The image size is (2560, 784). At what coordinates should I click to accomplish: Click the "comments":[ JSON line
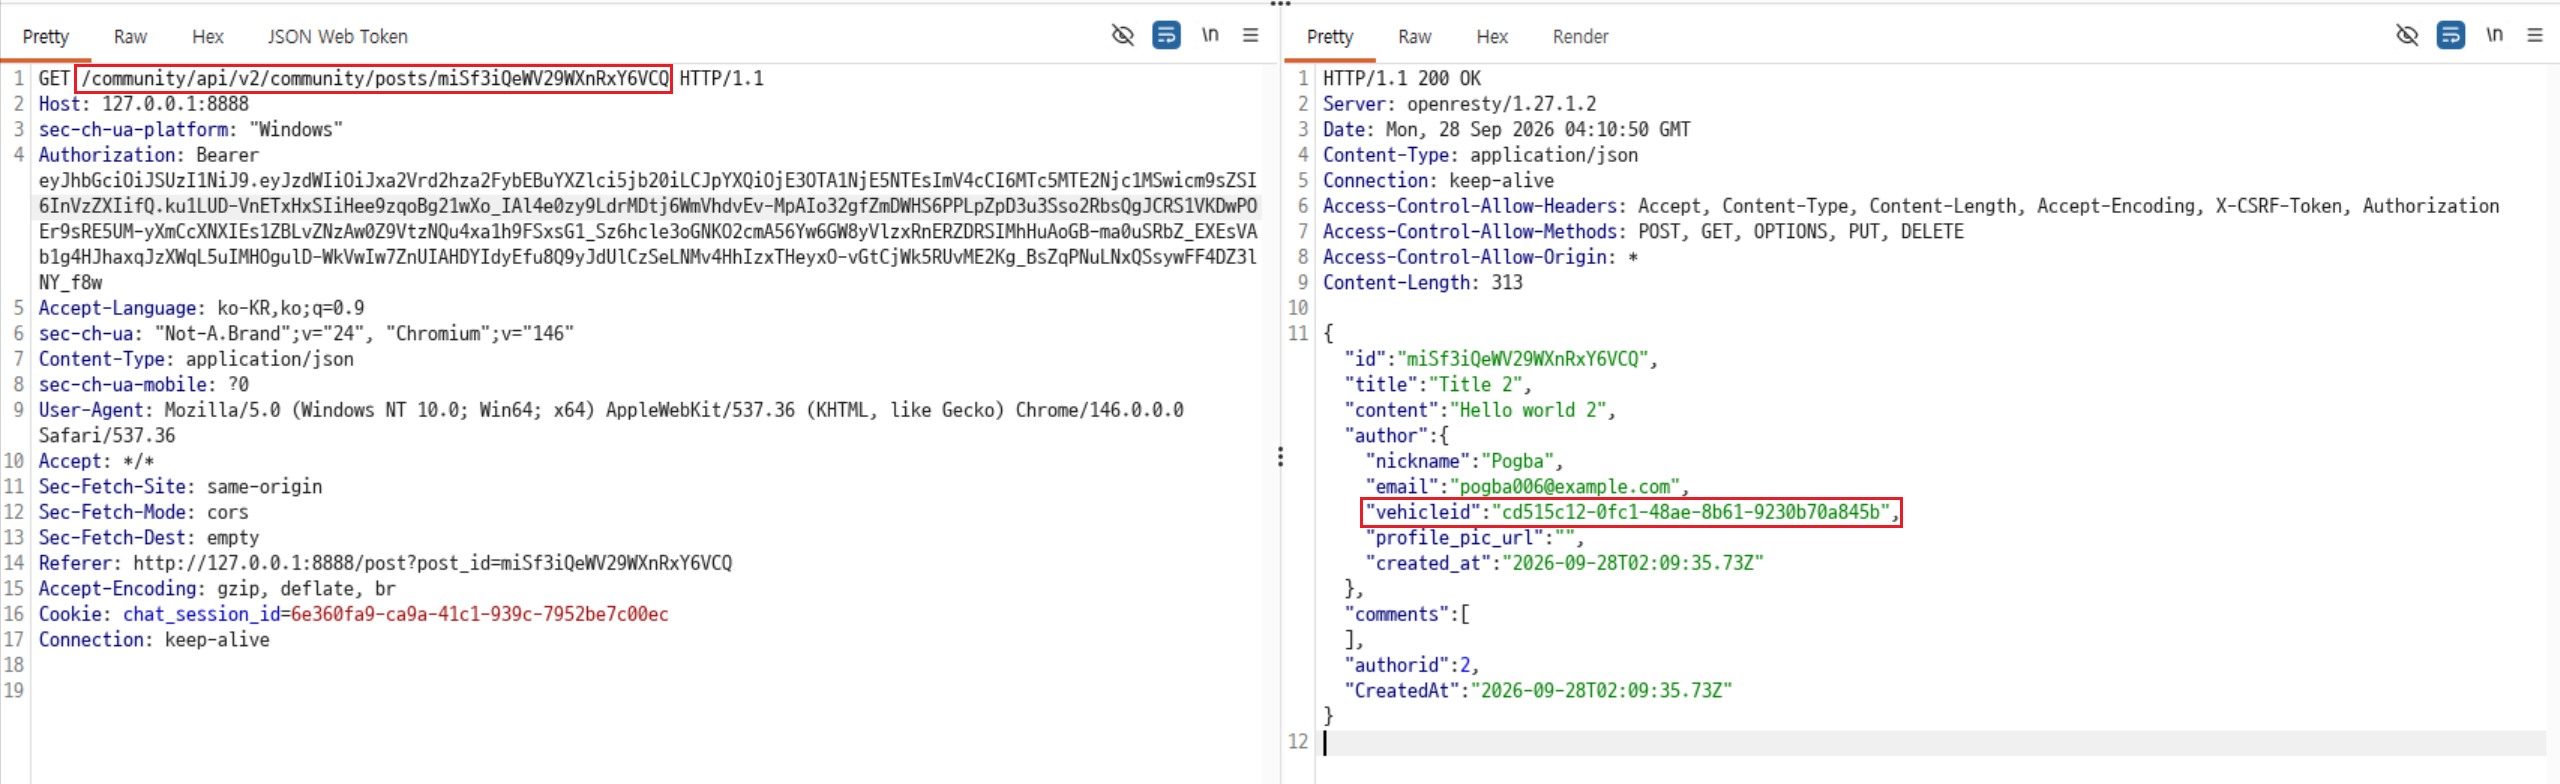(x=1407, y=614)
